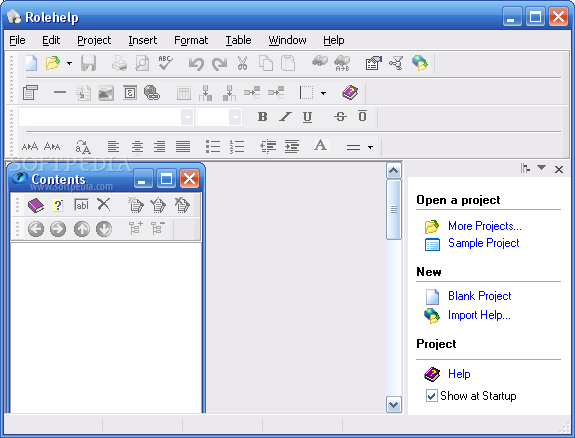Toggle bulleted list
The image size is (575, 438).
(213, 146)
